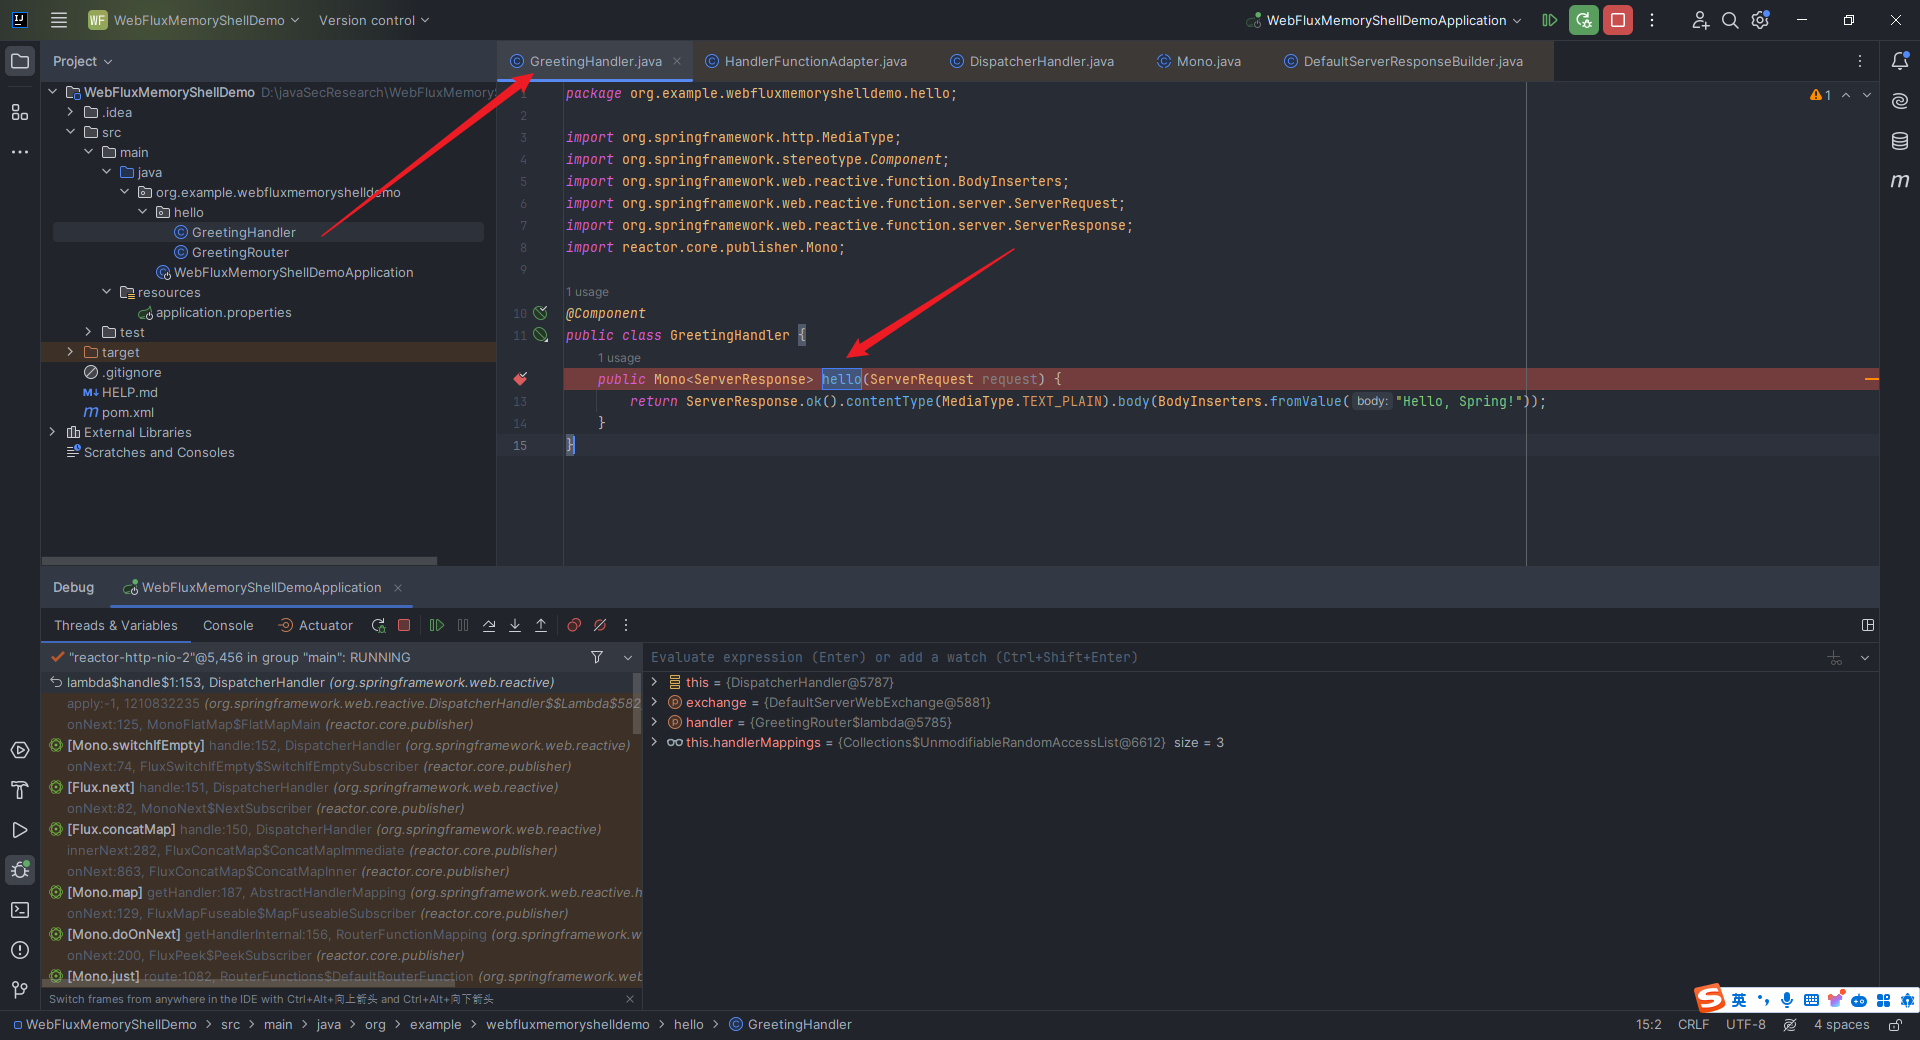Click the warnings indicator in editor
This screenshot has height=1040, width=1920.
(x=1820, y=95)
